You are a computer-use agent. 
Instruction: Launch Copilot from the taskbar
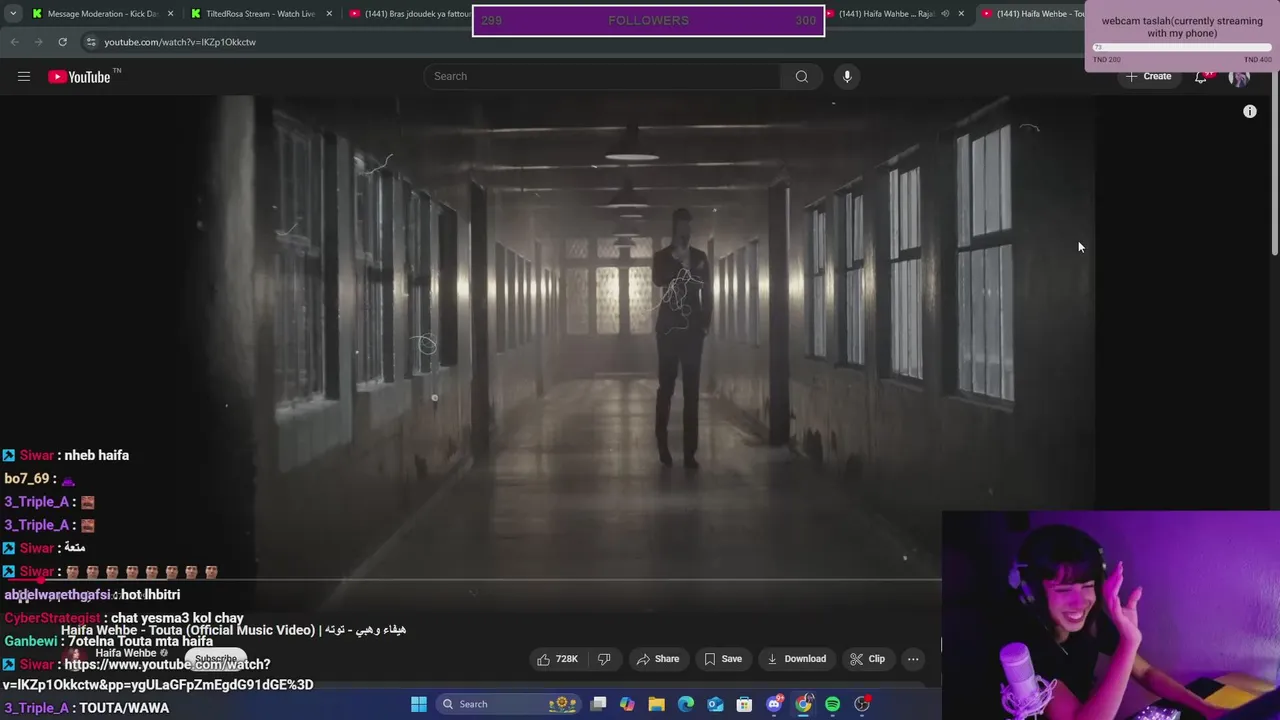coord(627,704)
